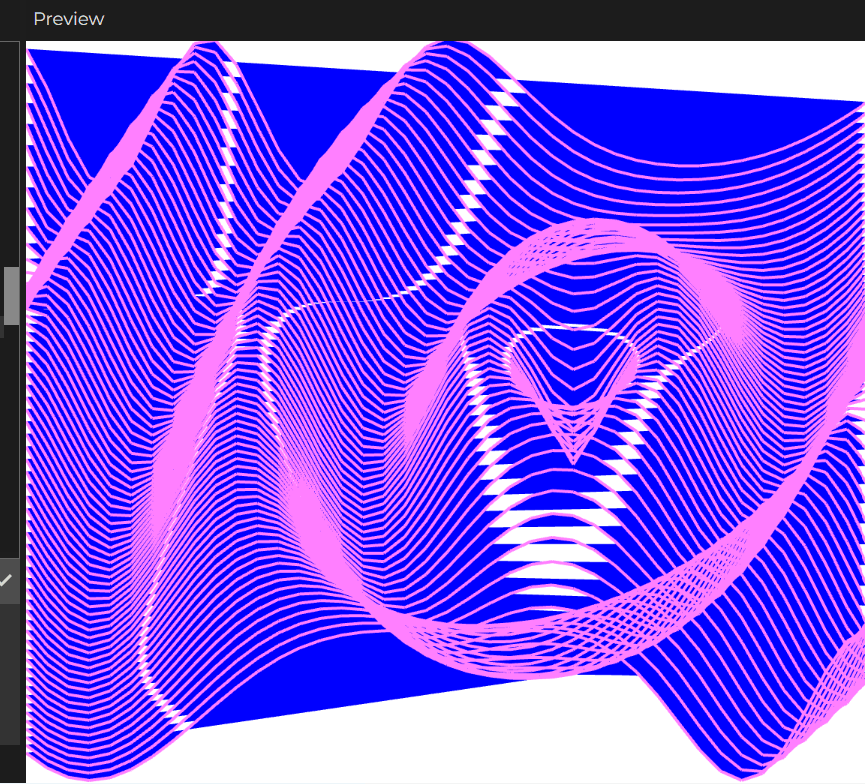This screenshot has width=865, height=784.
Task: Click the gray scrollbar thumb on left edge
Action: pos(11,295)
